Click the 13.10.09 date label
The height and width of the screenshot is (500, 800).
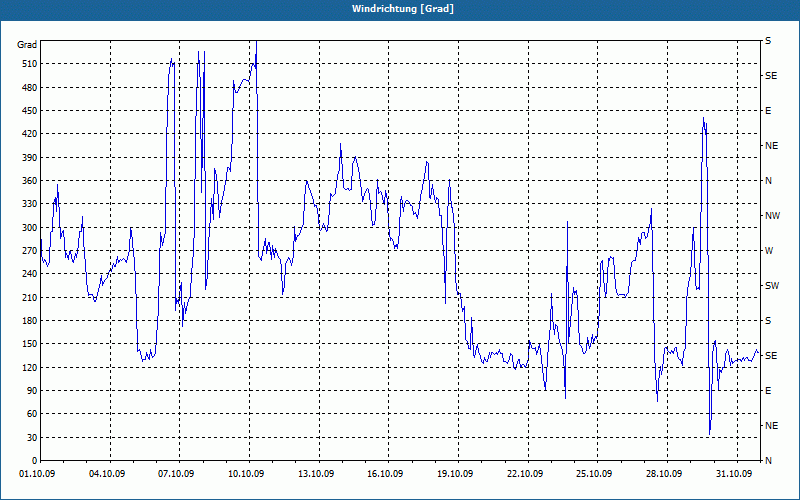tap(316, 474)
